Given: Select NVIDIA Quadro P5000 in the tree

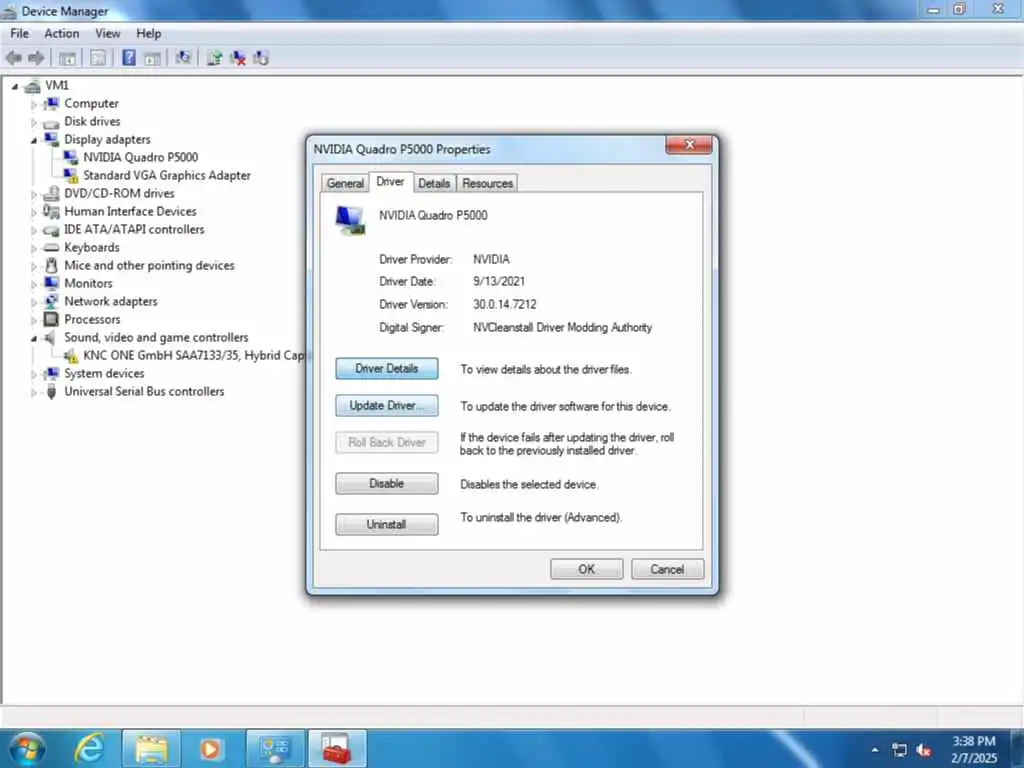Looking at the screenshot, I should 140,157.
